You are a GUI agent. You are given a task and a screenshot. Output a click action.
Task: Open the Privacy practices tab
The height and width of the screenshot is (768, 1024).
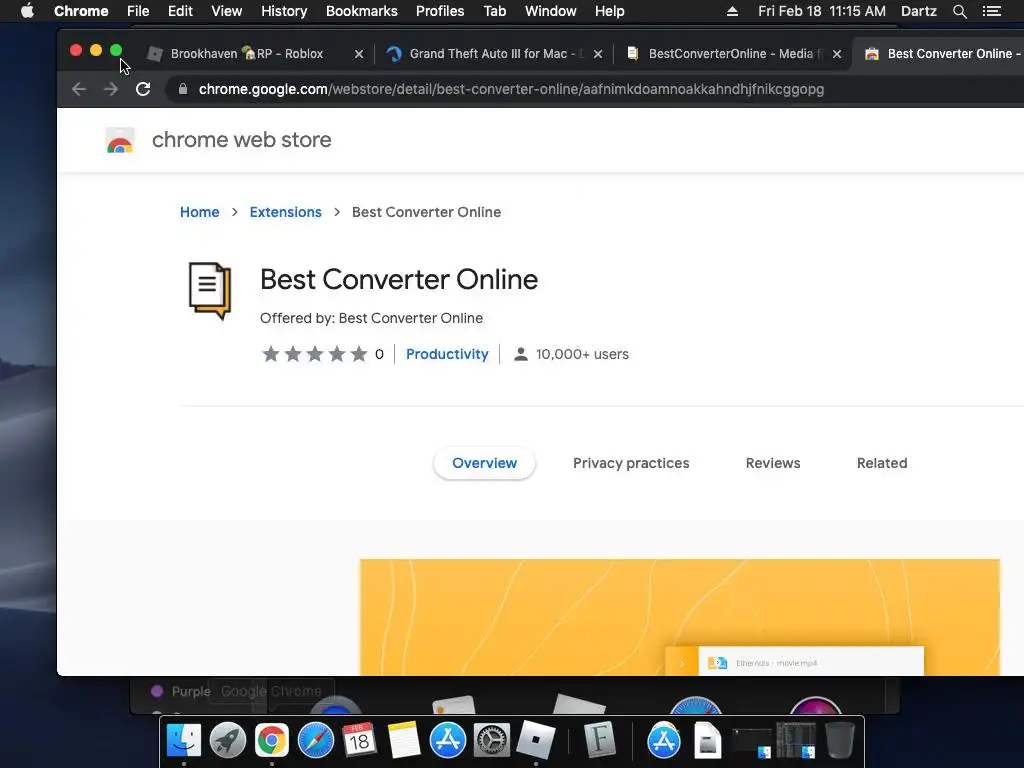(x=631, y=463)
